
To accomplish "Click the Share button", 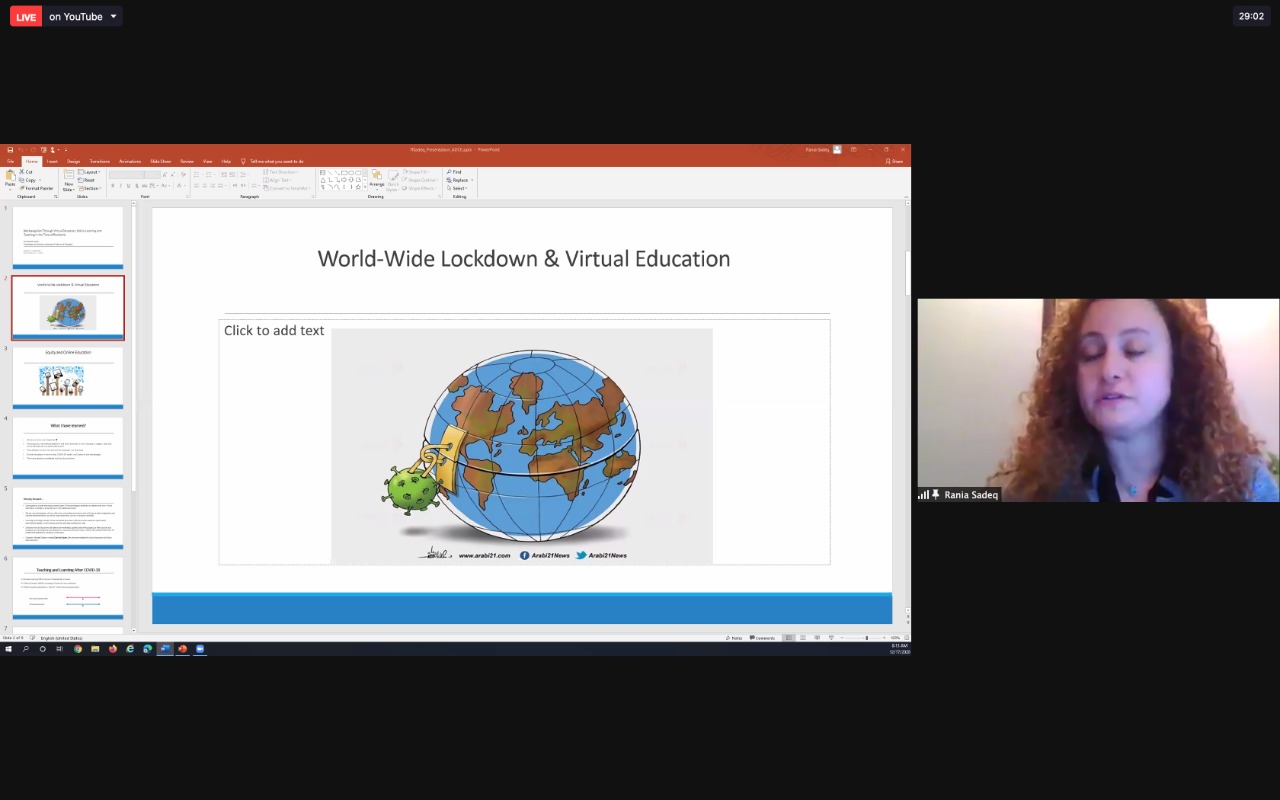I will click(895, 161).
